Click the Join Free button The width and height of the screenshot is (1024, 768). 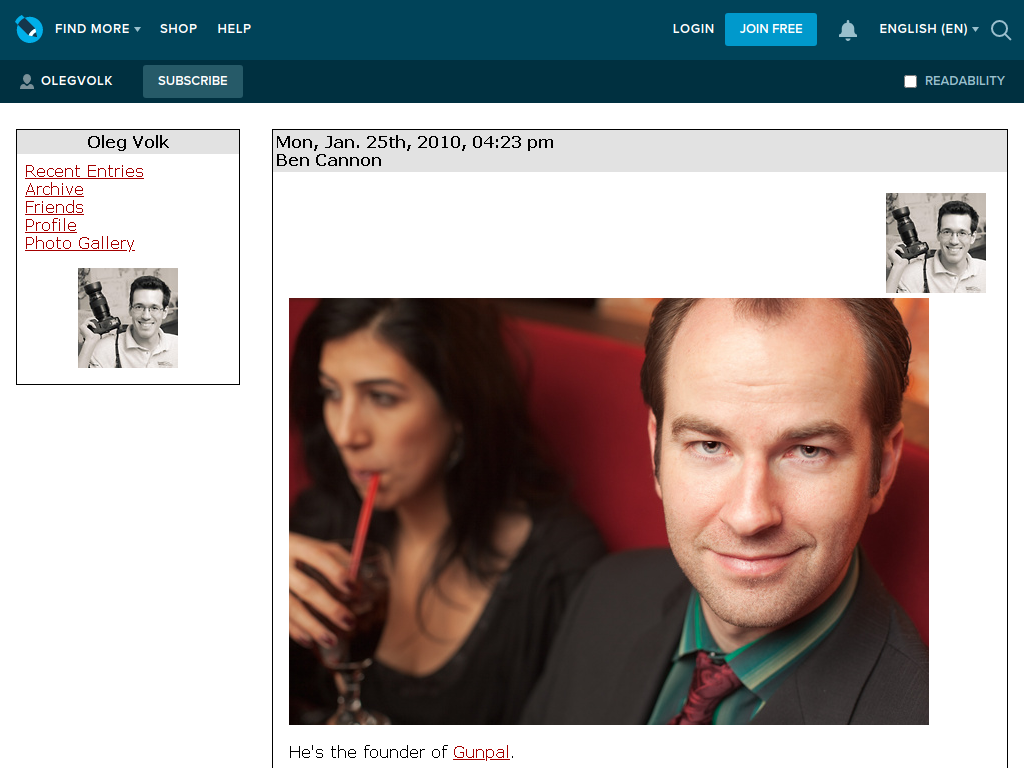click(771, 29)
